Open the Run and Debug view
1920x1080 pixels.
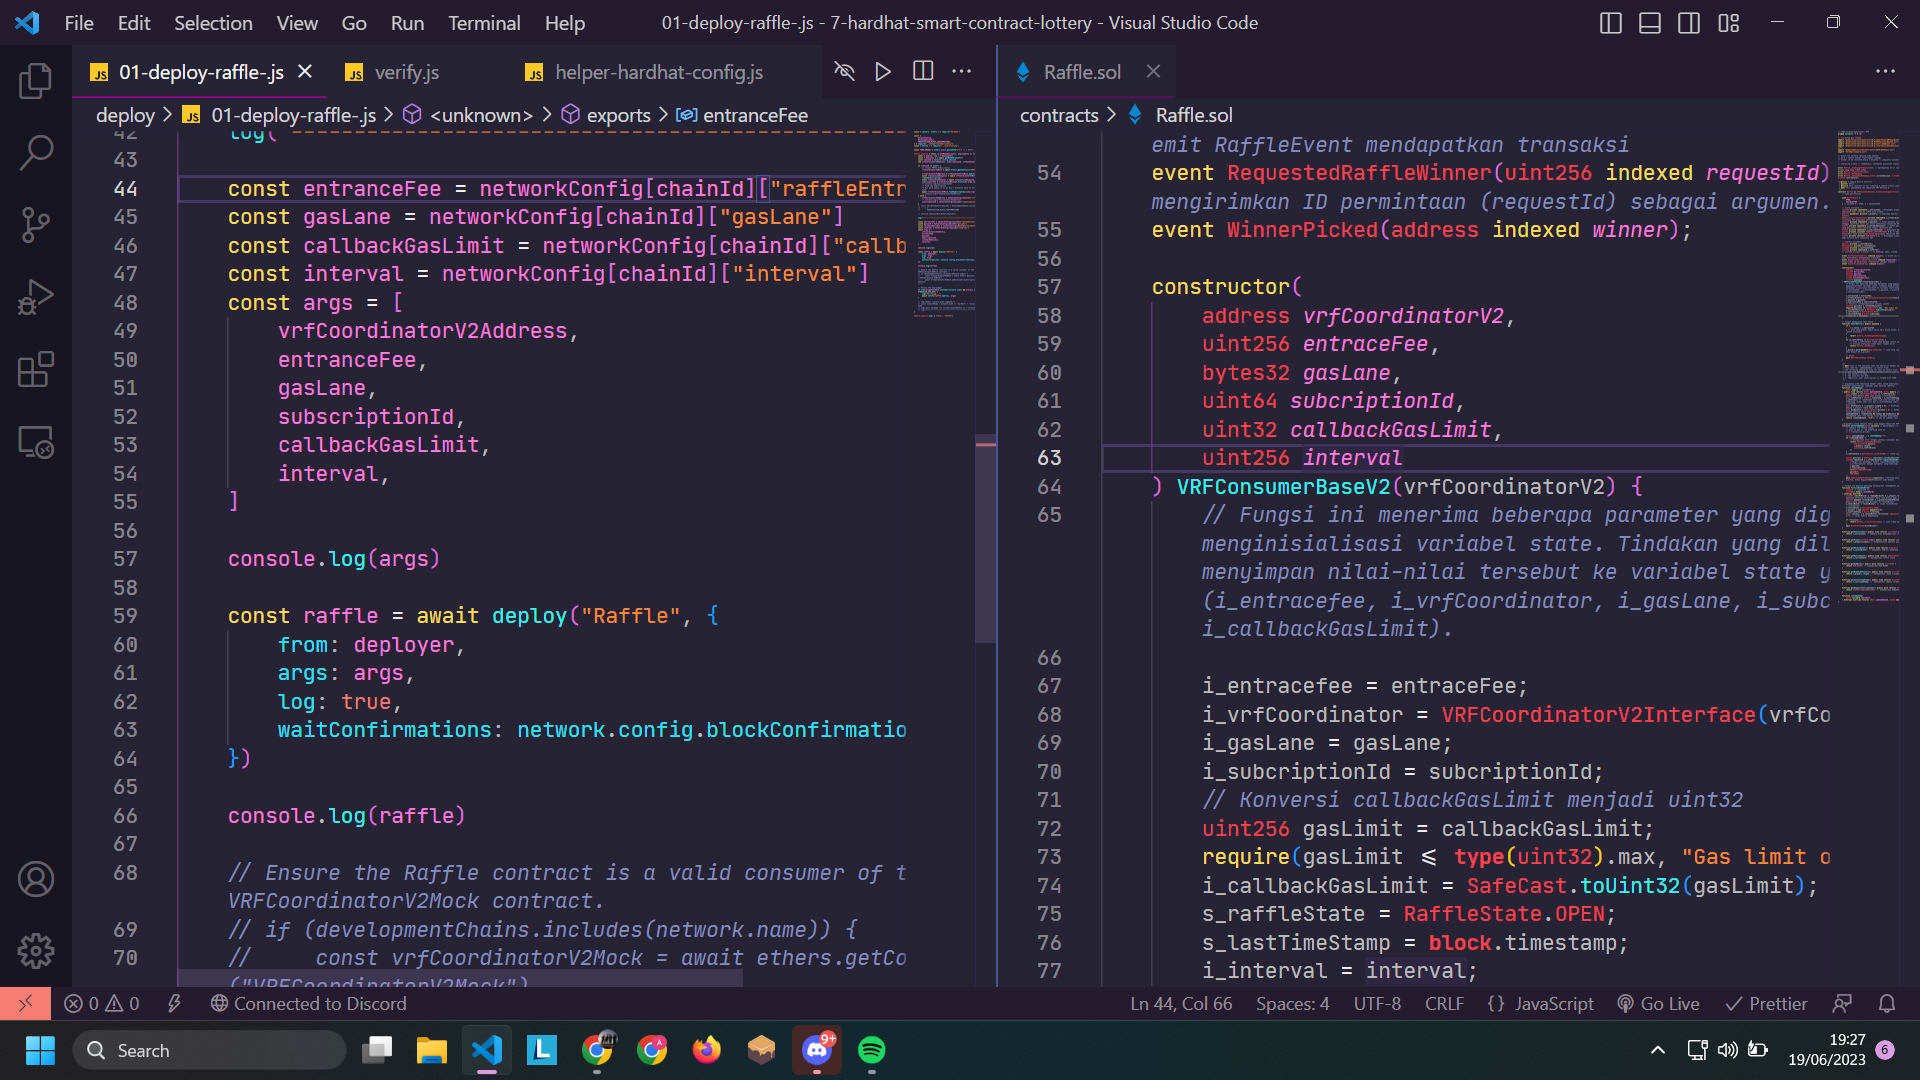click(36, 296)
